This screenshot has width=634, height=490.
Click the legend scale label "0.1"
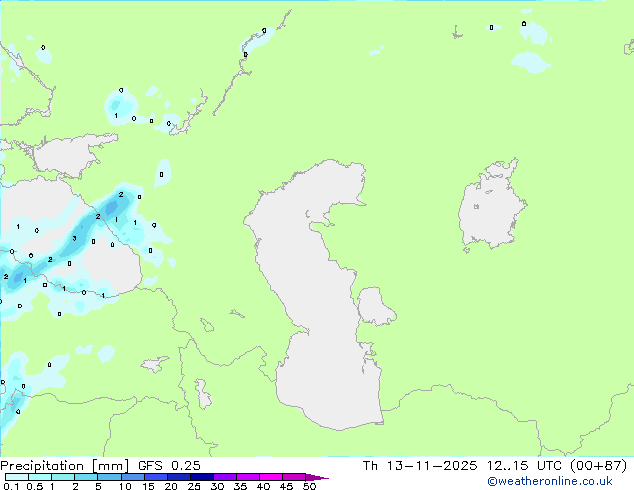pos(11,486)
